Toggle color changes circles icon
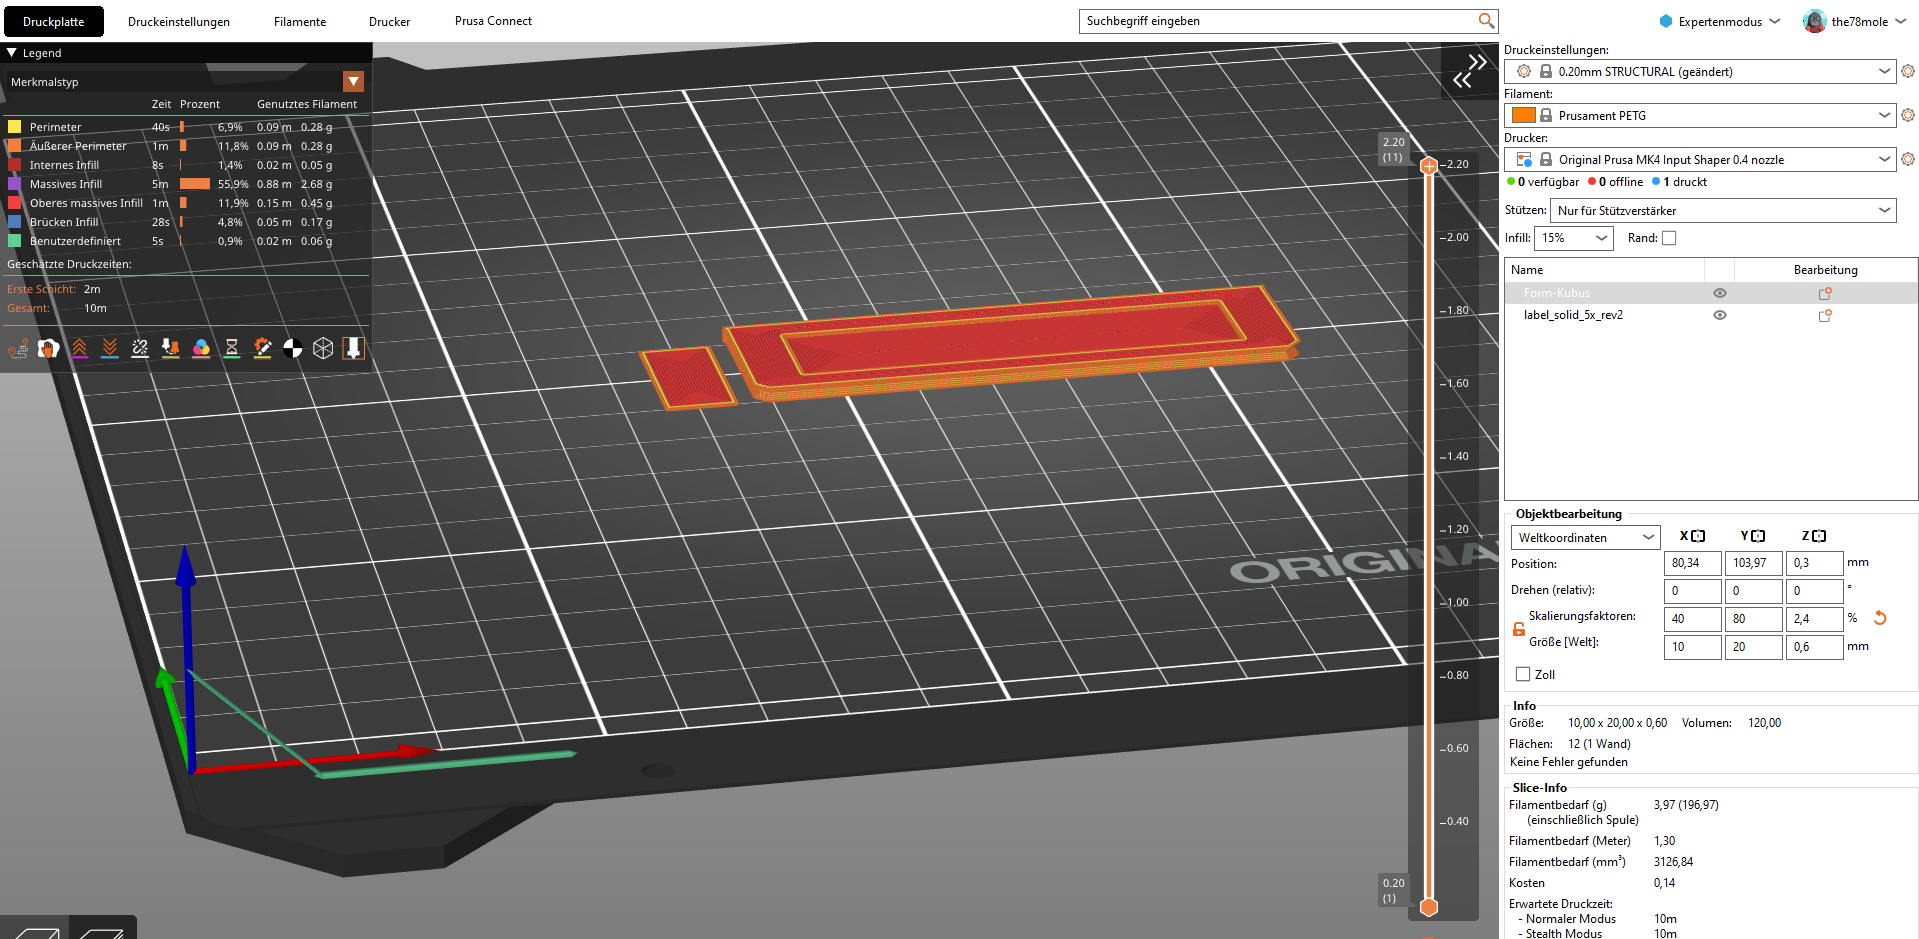 pyautogui.click(x=201, y=348)
